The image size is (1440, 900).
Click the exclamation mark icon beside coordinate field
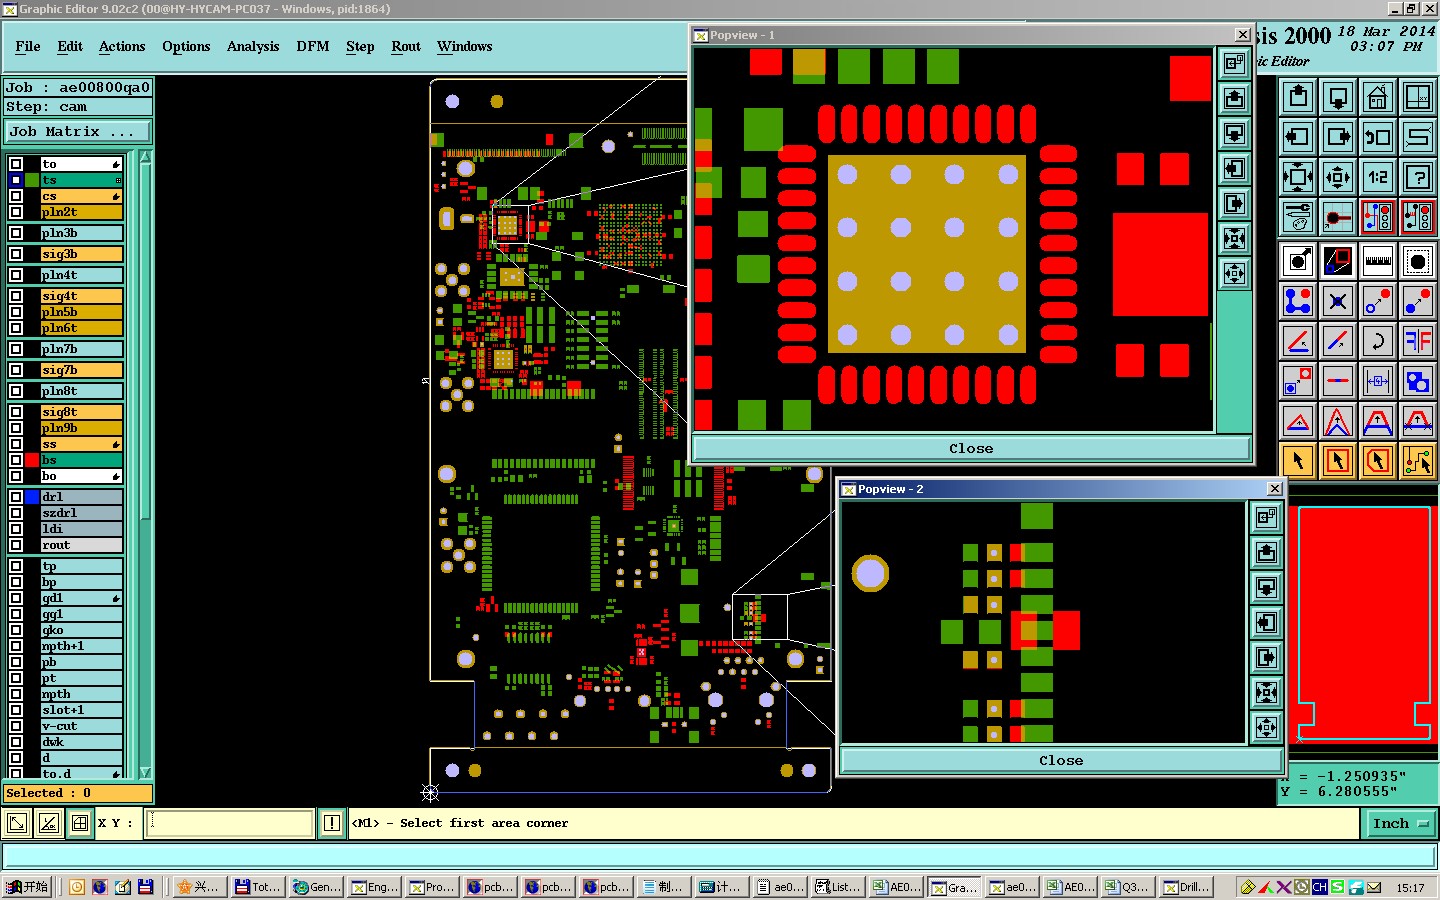pyautogui.click(x=332, y=823)
